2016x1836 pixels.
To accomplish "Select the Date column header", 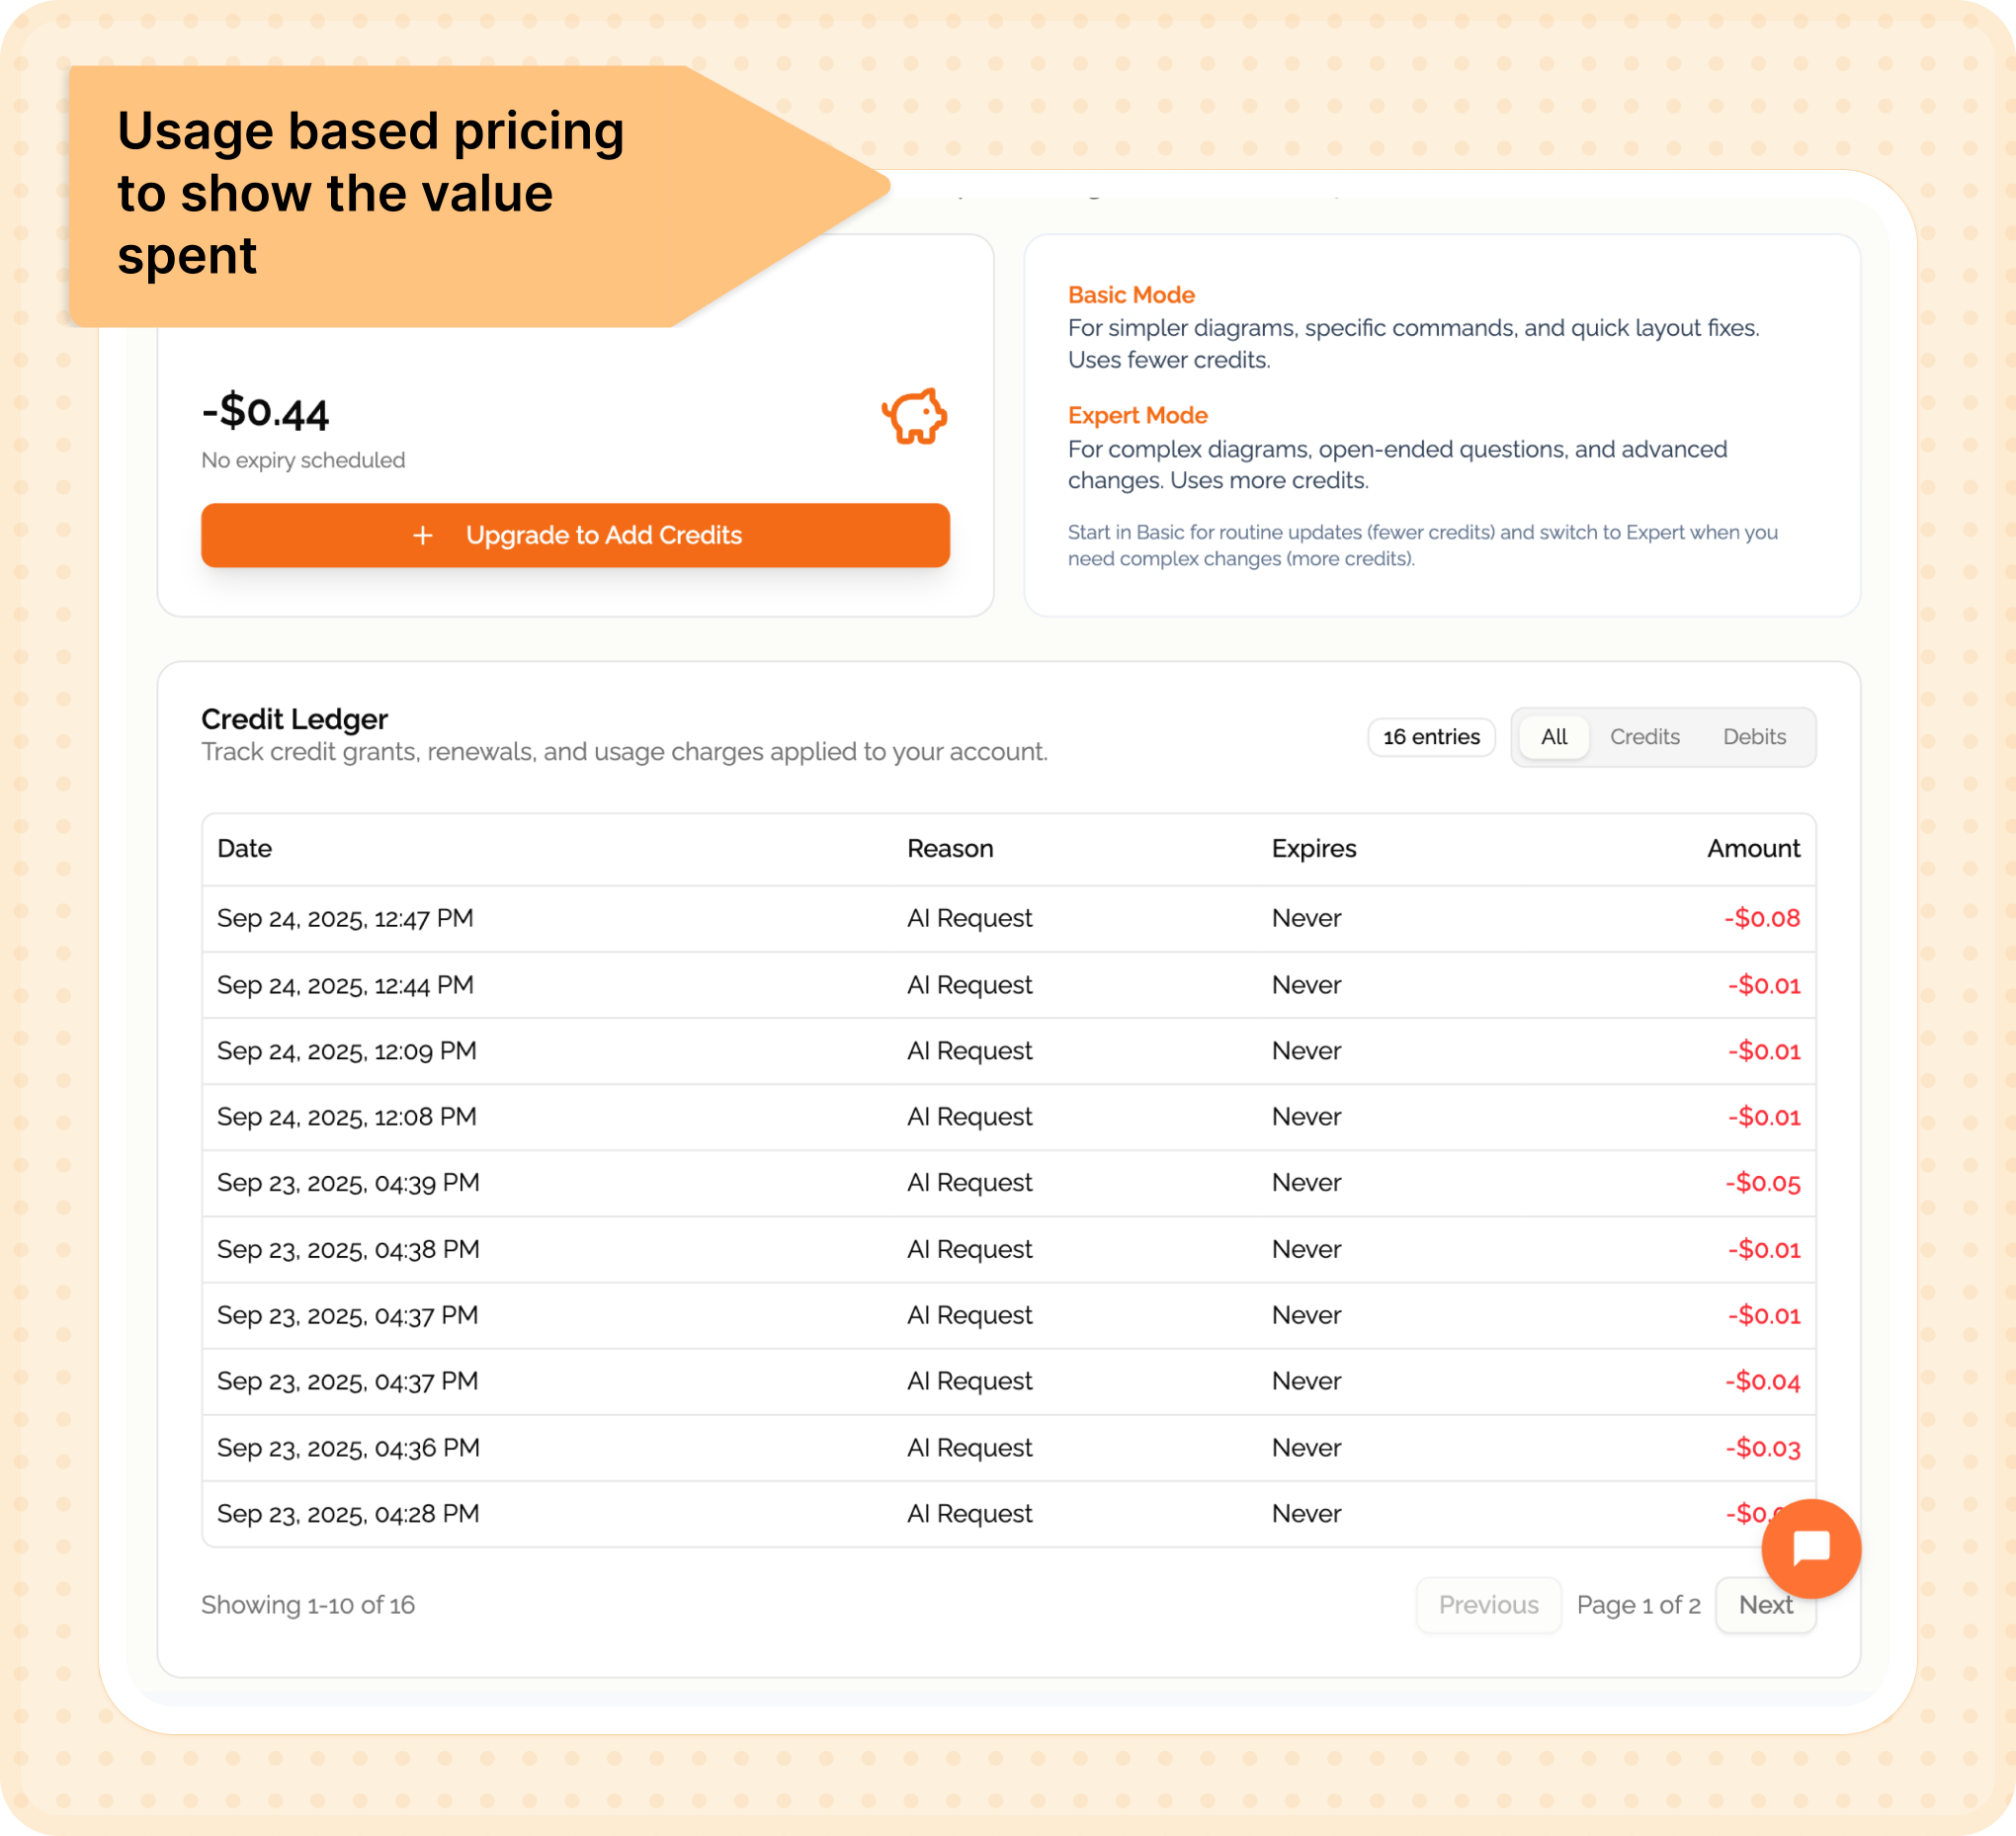I will pyautogui.click(x=243, y=848).
